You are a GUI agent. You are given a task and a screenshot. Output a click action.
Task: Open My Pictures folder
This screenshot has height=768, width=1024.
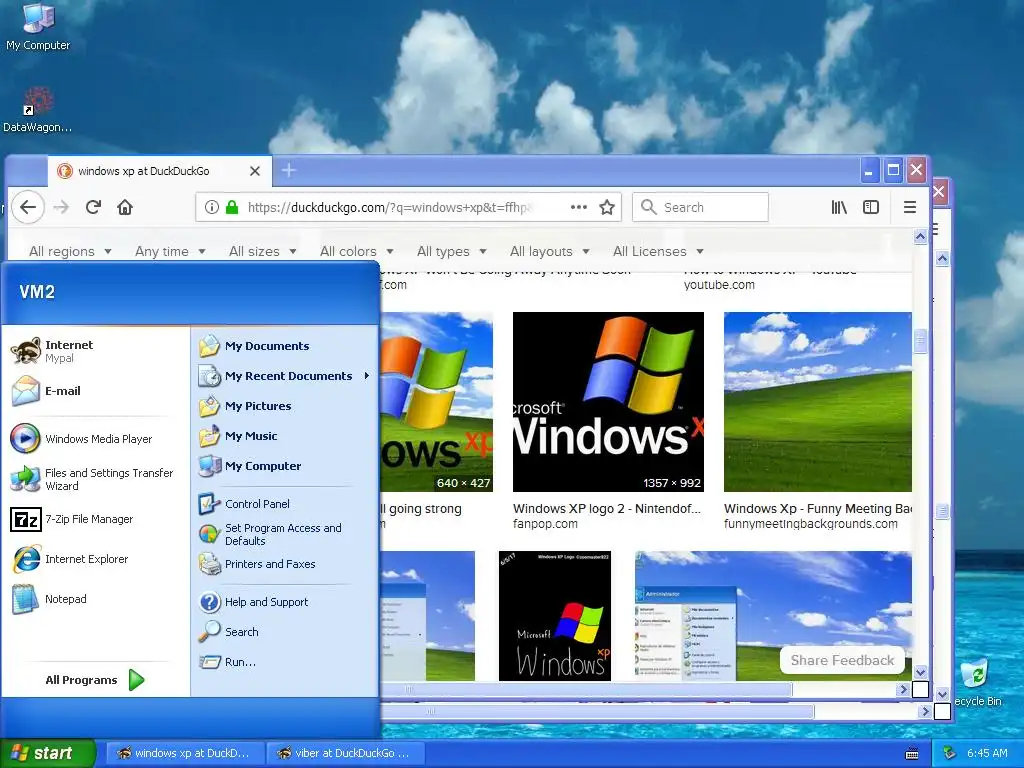[x=285, y=406]
